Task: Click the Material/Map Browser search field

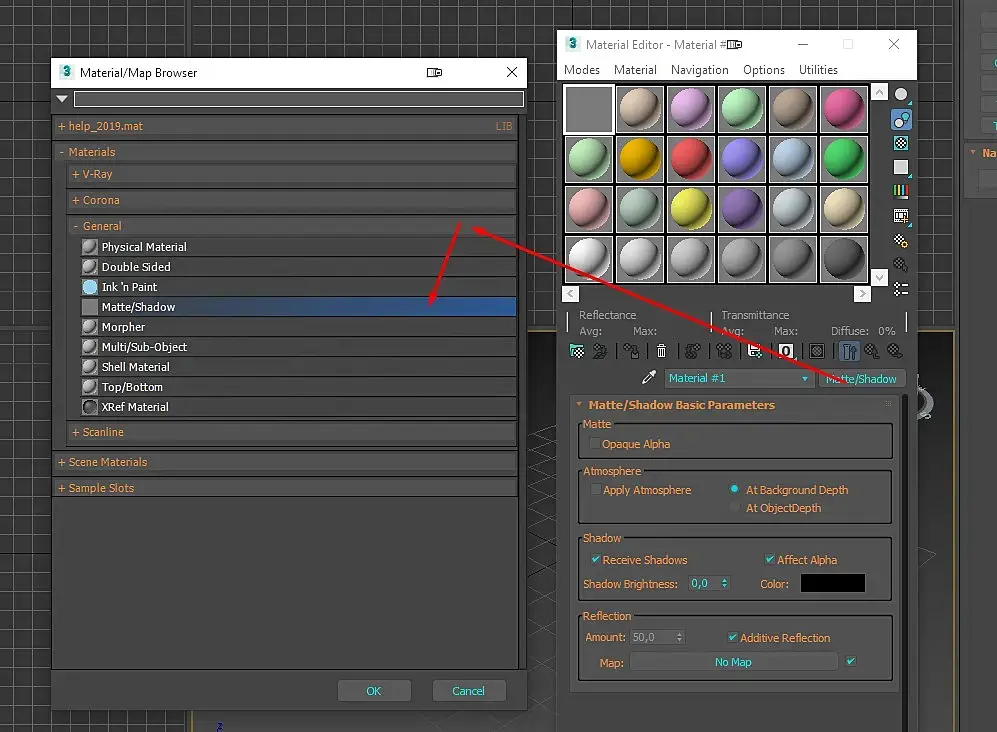Action: click(x=299, y=99)
